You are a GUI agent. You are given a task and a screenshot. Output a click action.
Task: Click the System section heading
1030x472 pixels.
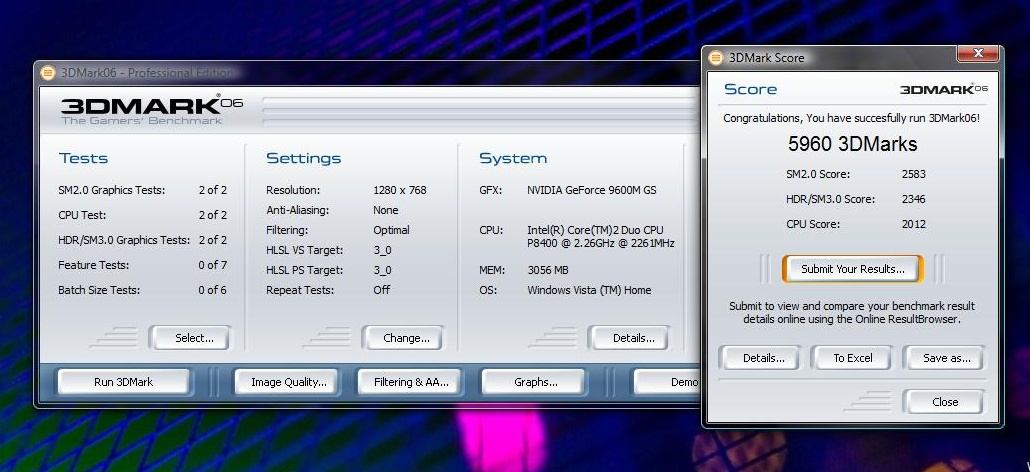[513, 158]
